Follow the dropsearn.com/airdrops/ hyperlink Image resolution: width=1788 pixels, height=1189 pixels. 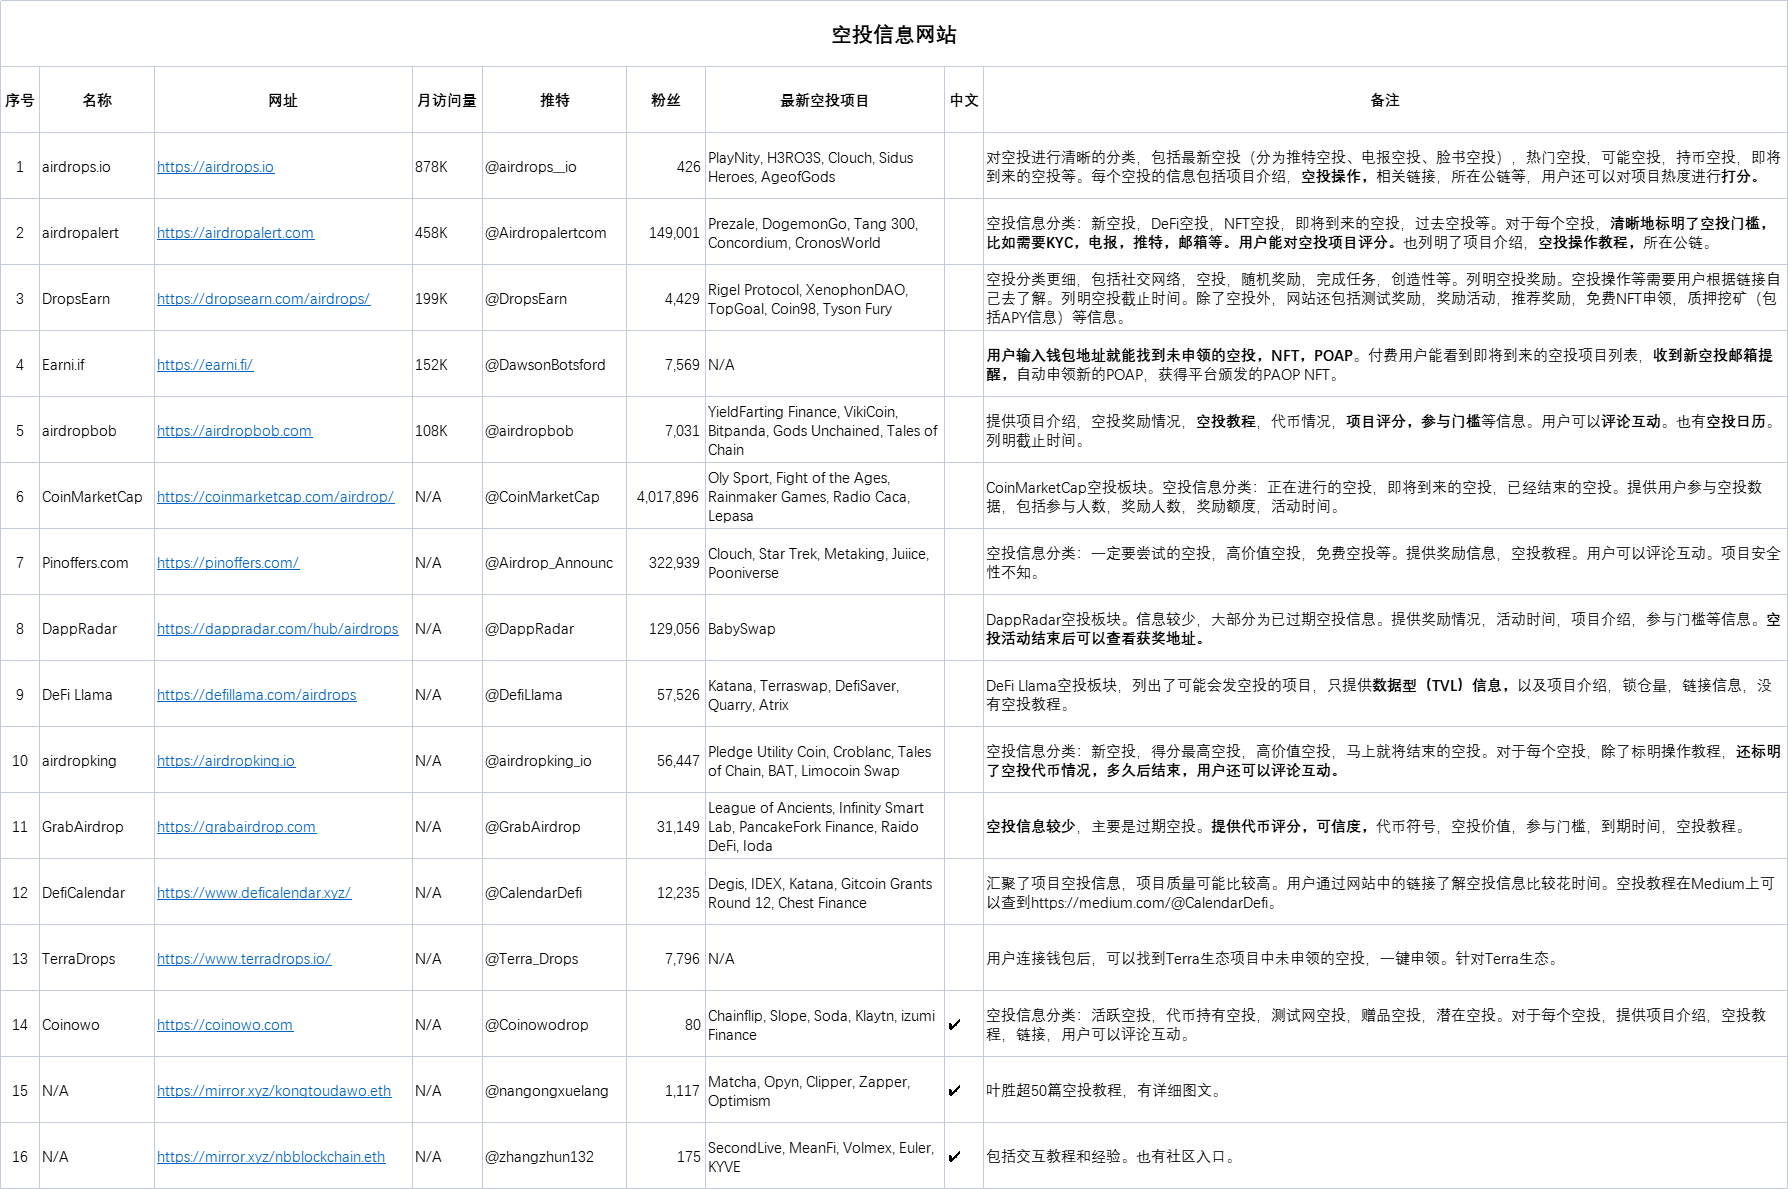pos(263,299)
